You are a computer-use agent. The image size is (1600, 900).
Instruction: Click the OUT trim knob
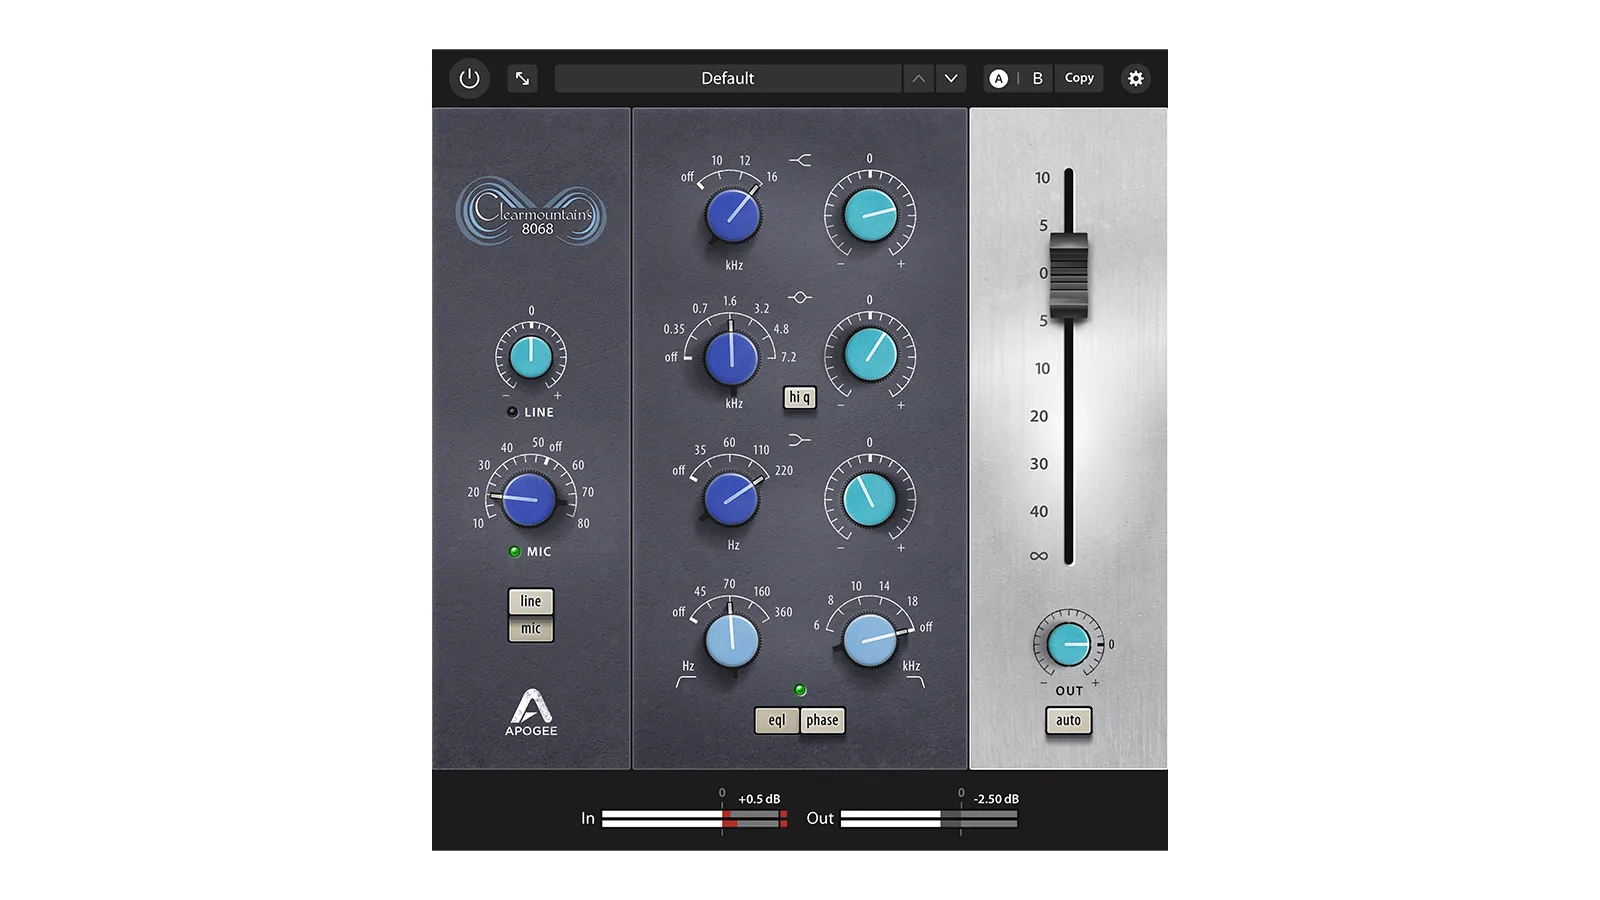[x=1068, y=645]
